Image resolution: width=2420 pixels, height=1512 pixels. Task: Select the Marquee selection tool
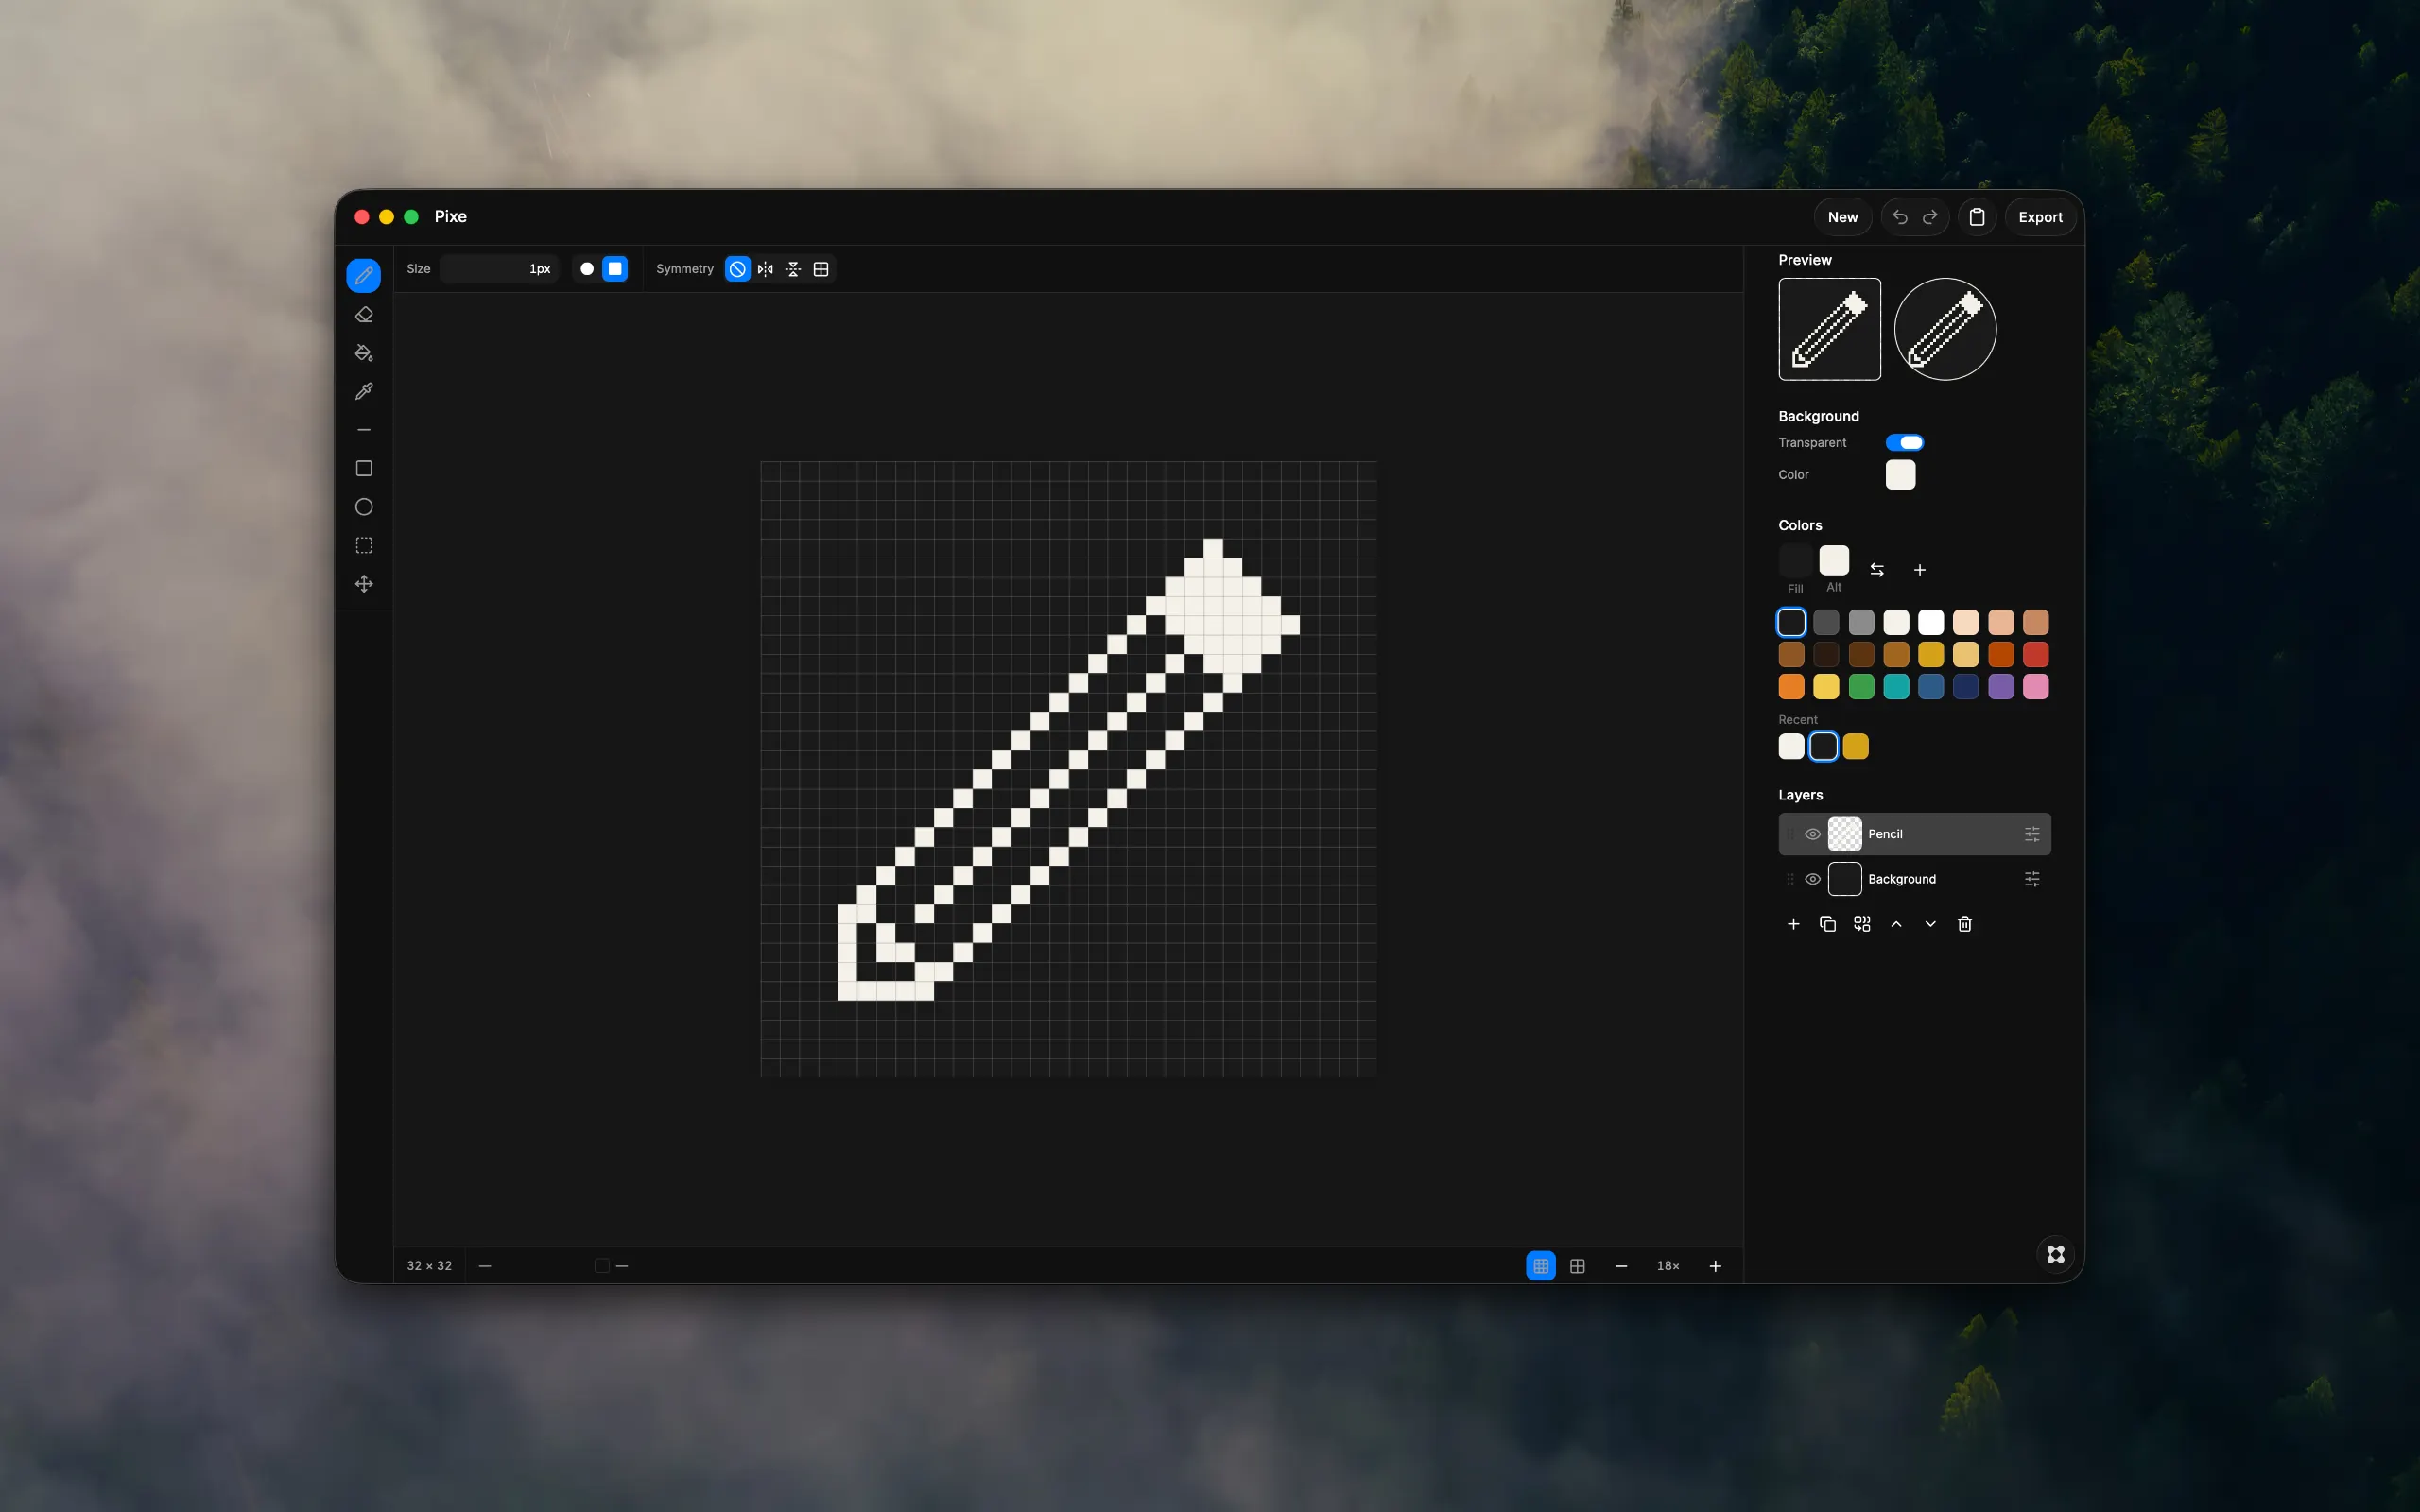tap(363, 546)
